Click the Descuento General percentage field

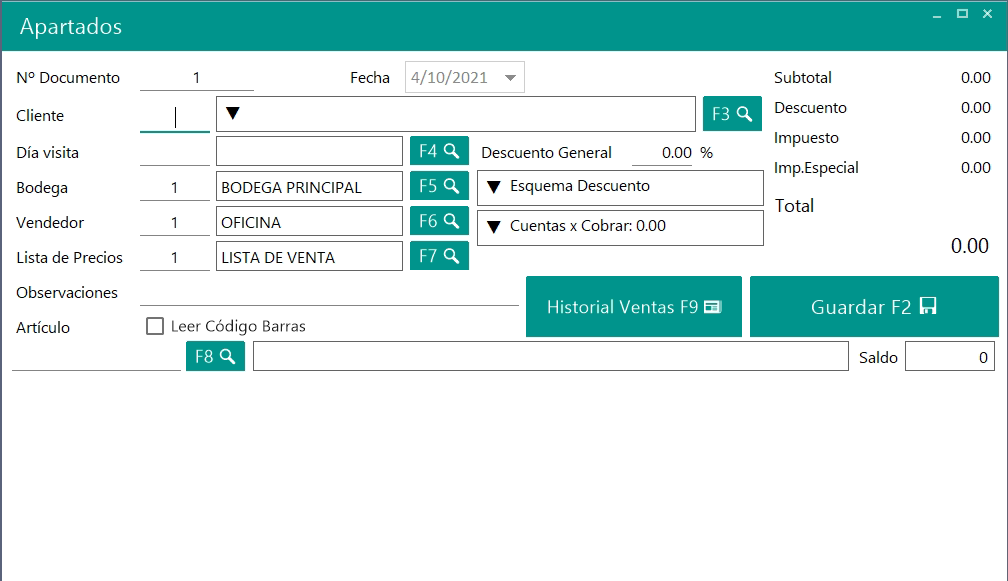point(662,153)
